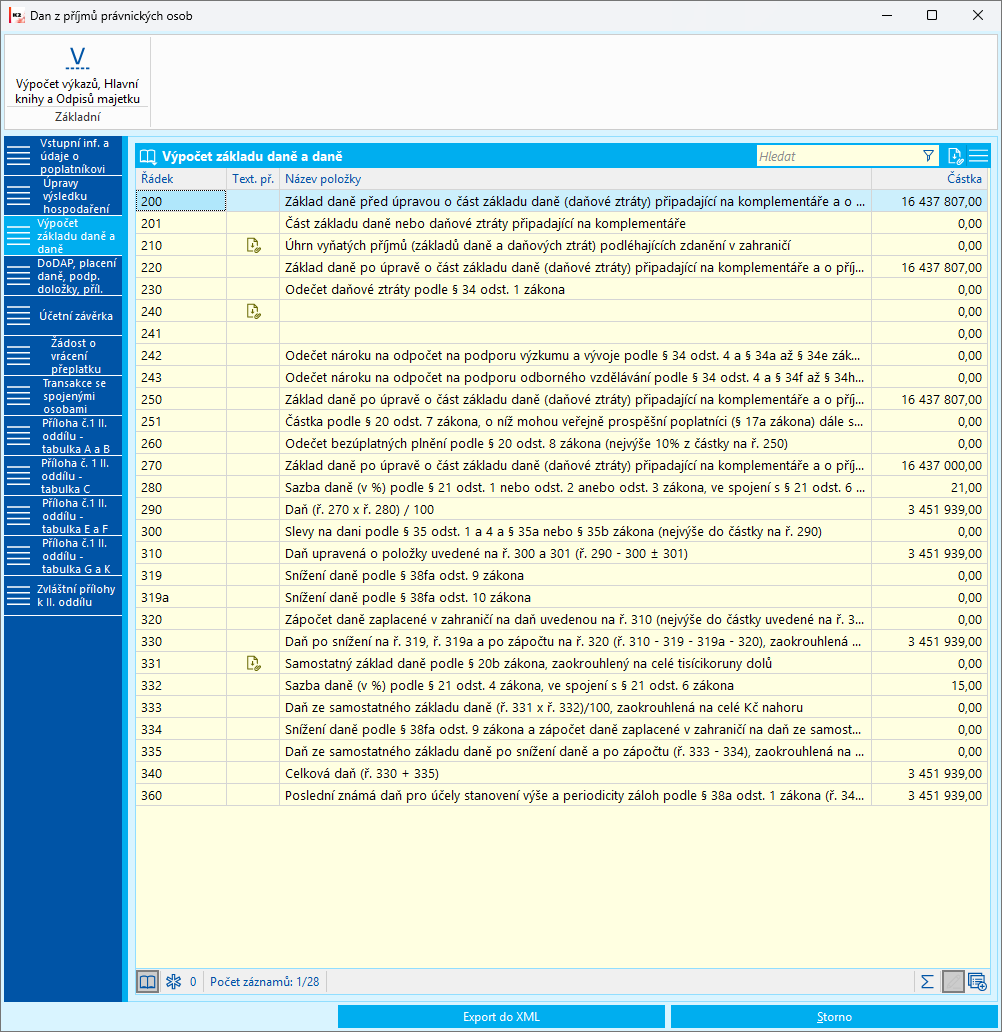
Task: Sort by Řádek column header
Action: [181, 178]
